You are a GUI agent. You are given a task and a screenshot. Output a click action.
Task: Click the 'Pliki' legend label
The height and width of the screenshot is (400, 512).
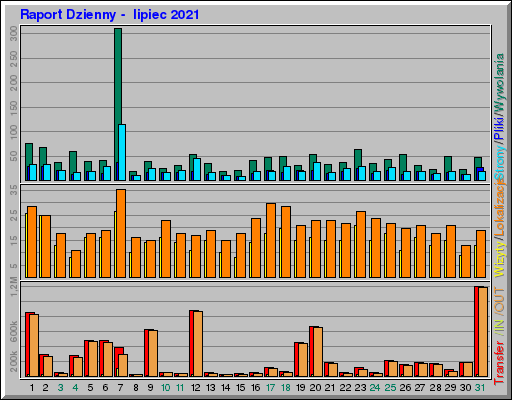(499, 128)
